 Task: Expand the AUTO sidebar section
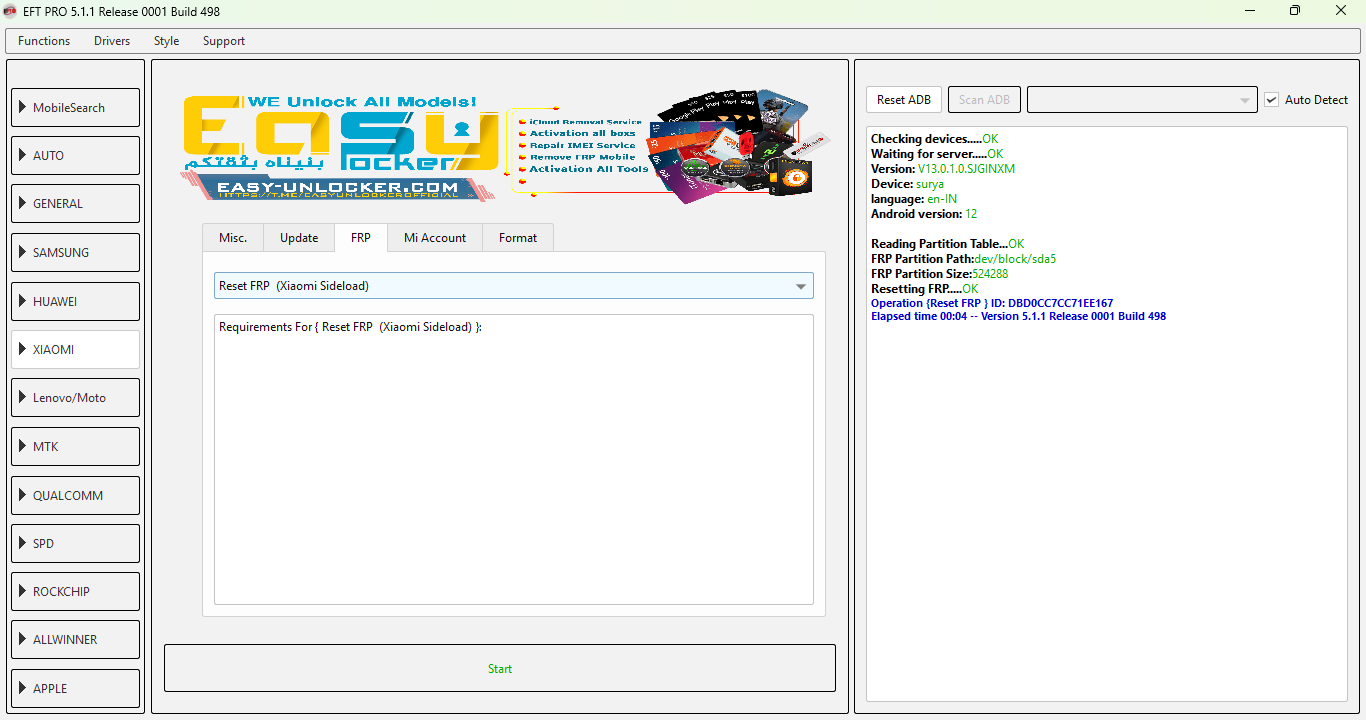point(75,156)
